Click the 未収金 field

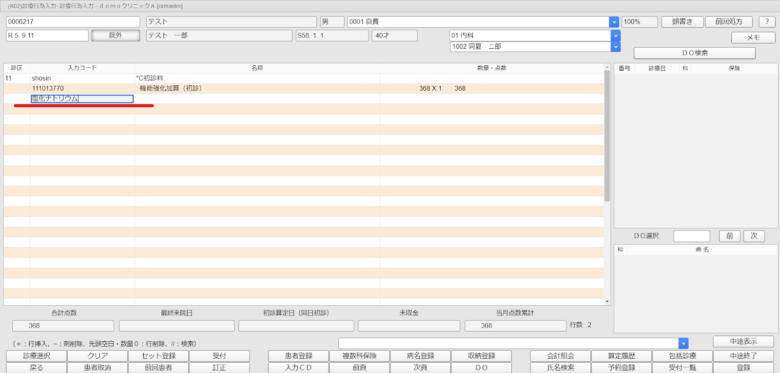[x=409, y=326]
